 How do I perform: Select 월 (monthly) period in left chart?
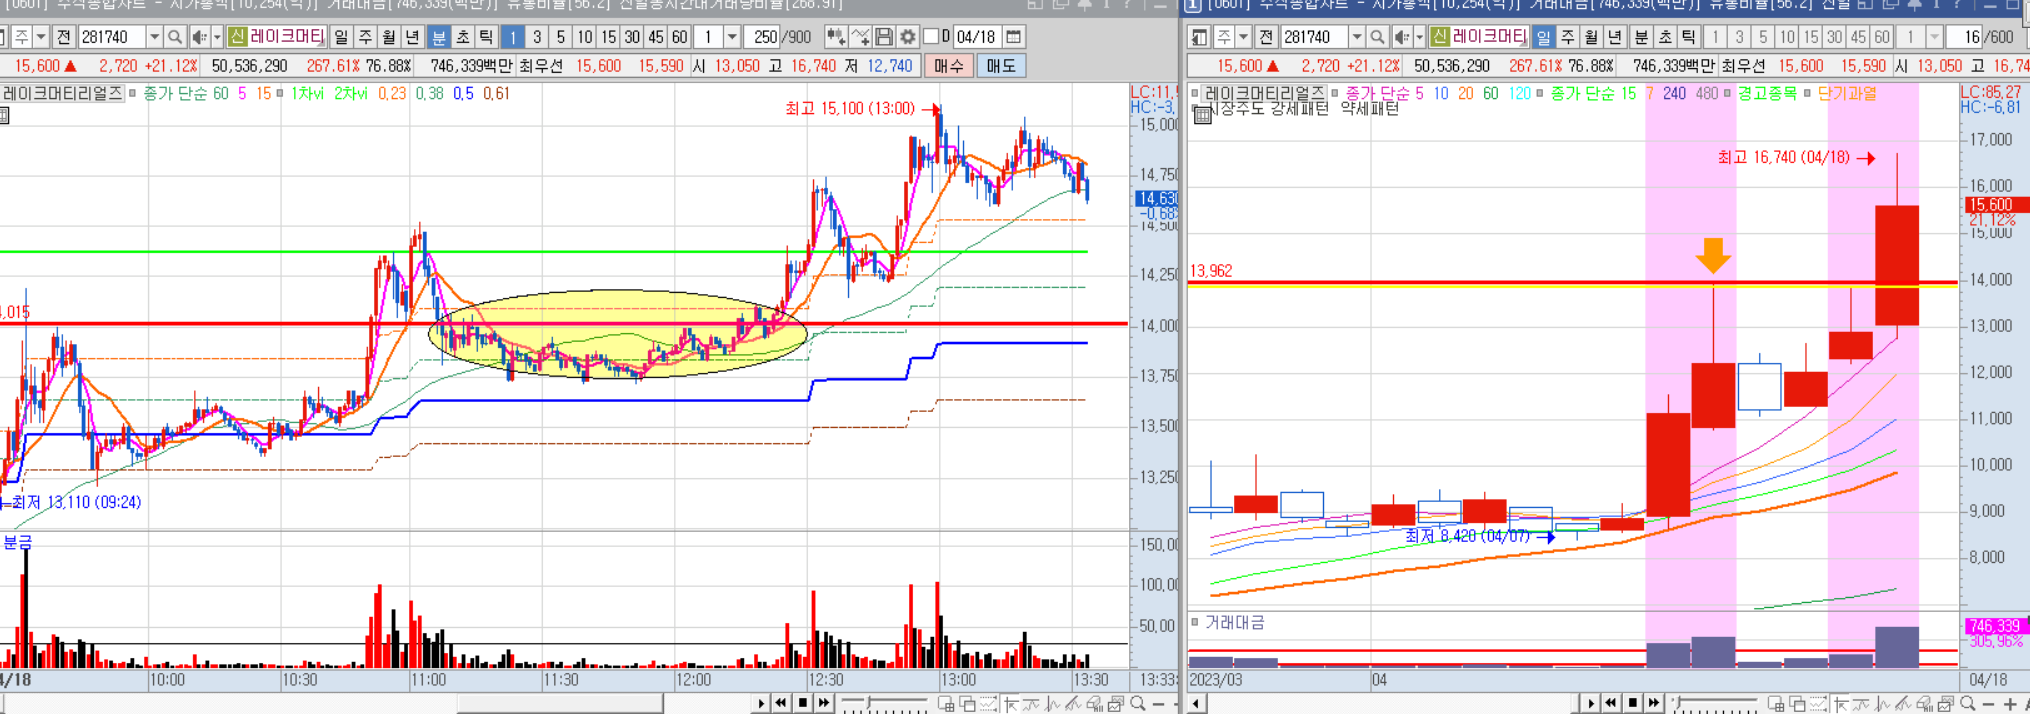[390, 37]
